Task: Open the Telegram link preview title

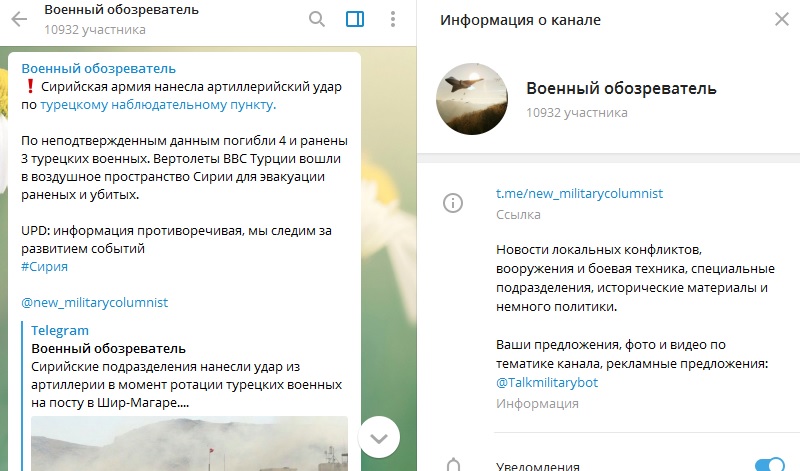Action: (60, 331)
